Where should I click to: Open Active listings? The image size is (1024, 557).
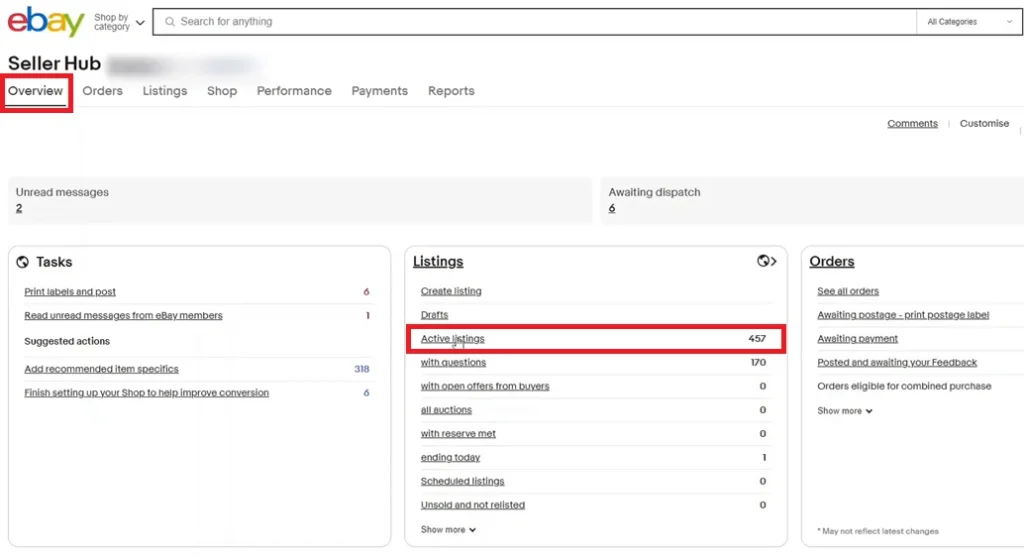click(x=453, y=338)
